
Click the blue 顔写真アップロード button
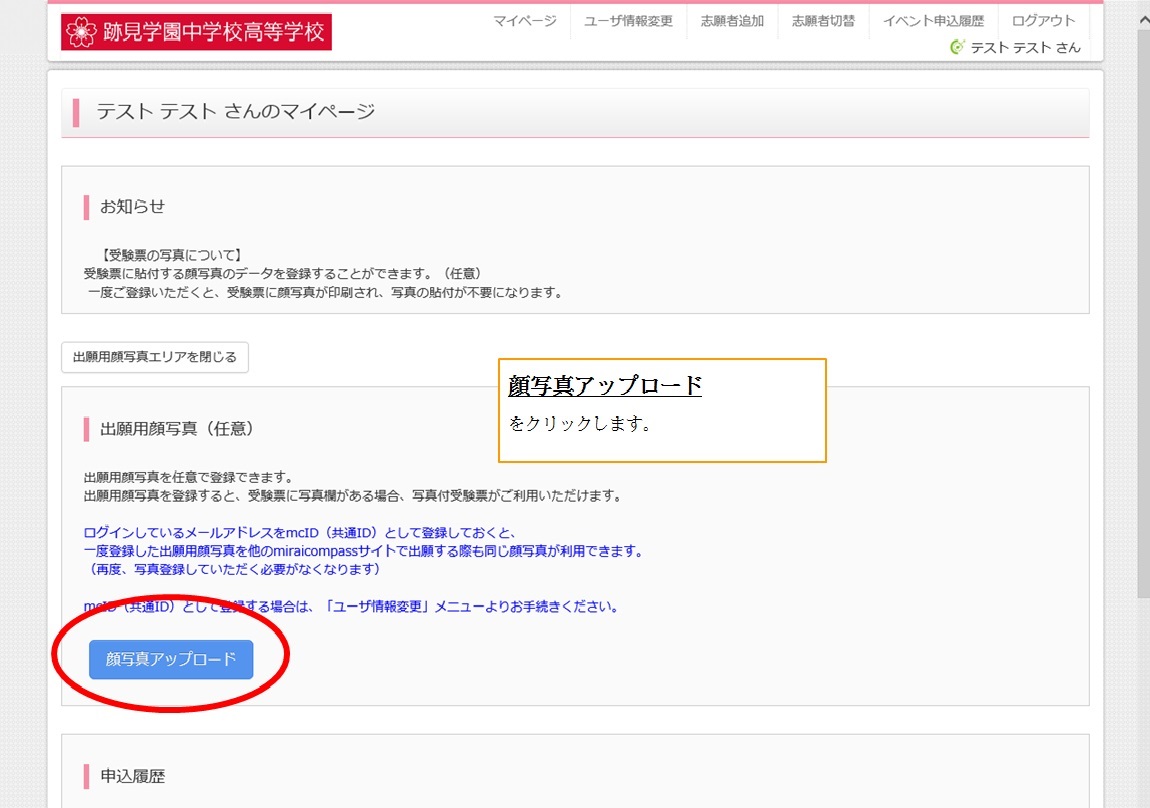tap(171, 659)
